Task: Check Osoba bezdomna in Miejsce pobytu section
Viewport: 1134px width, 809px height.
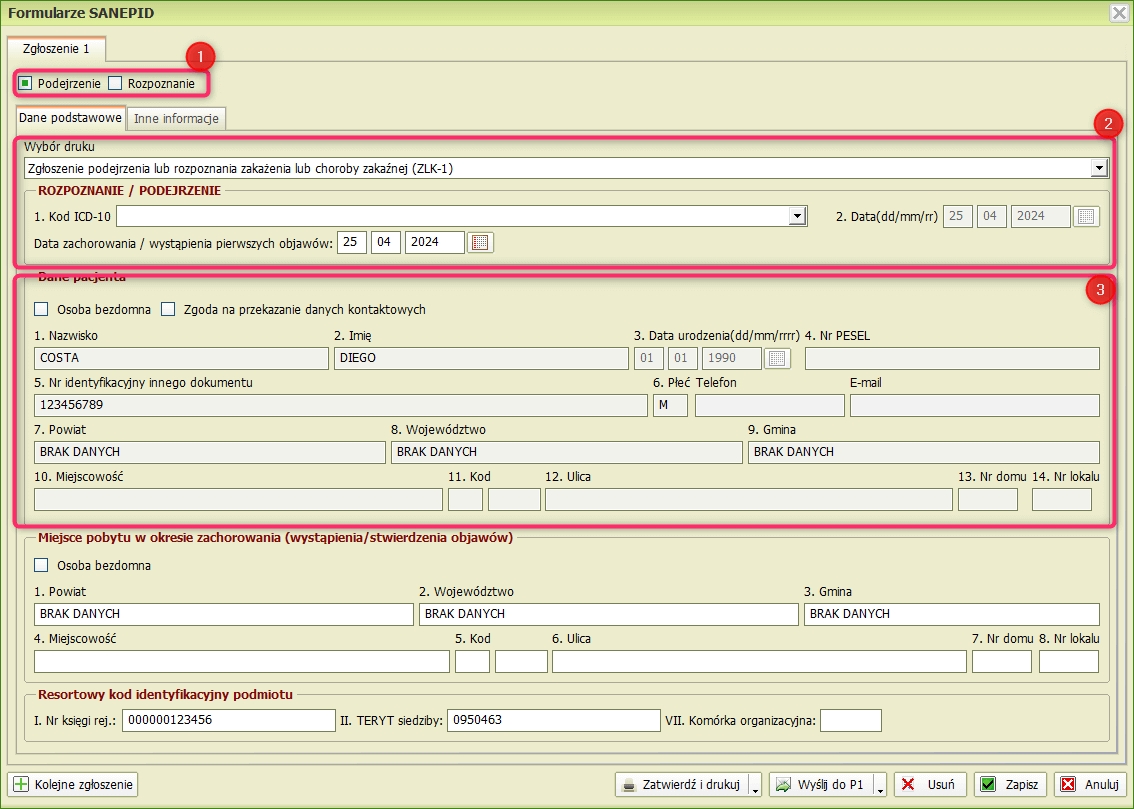Action: click(41, 565)
